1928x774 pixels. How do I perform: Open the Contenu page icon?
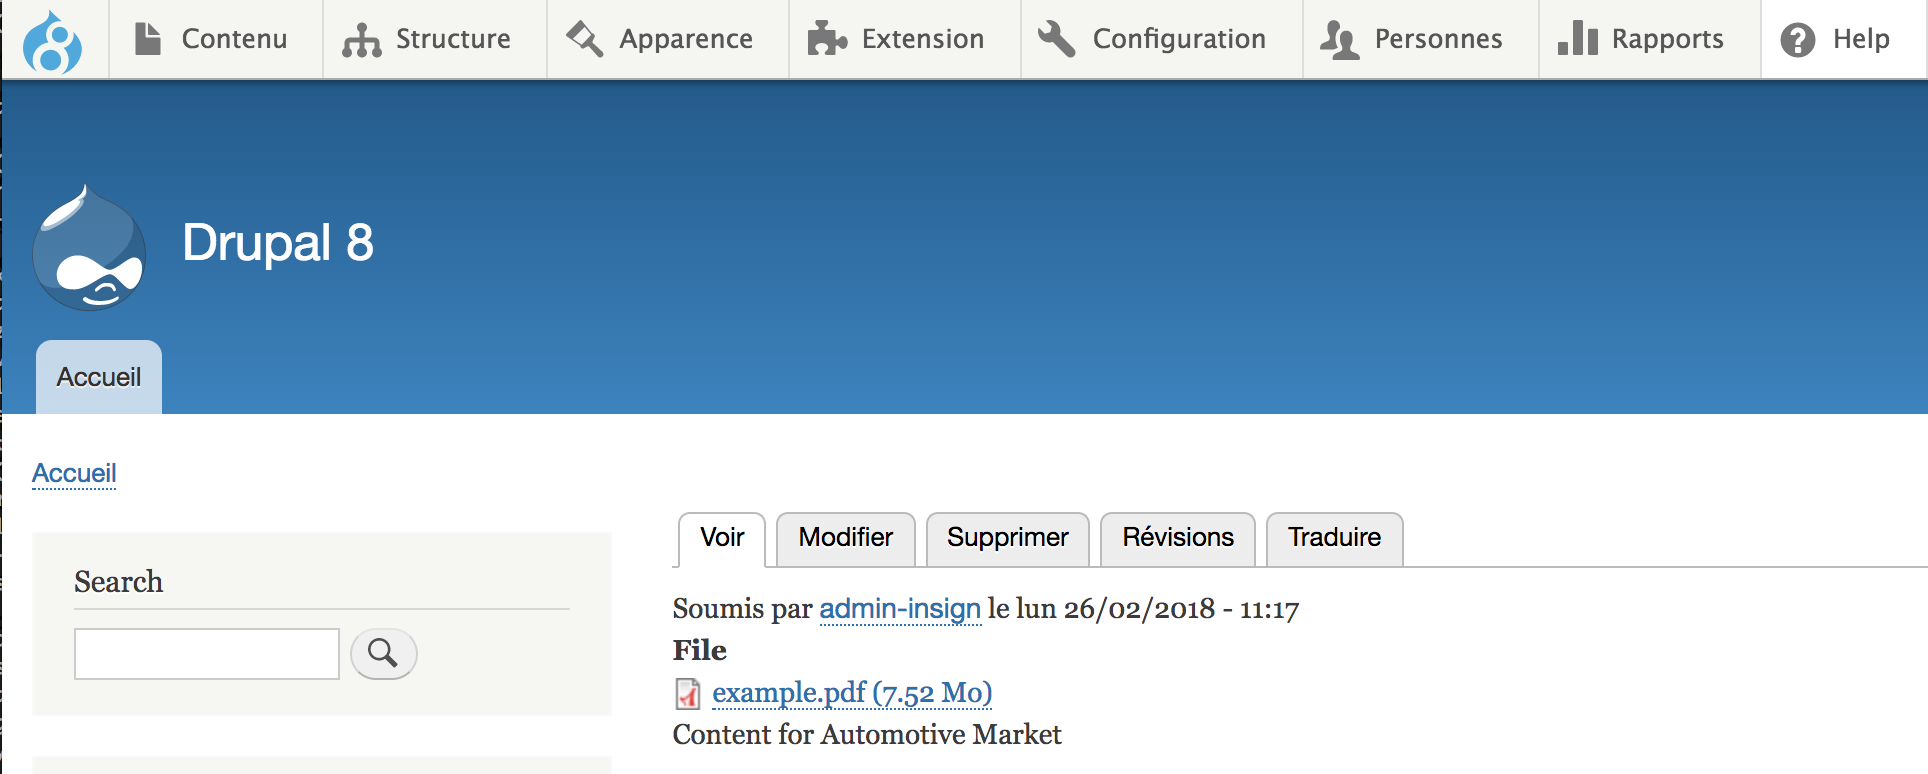148,39
